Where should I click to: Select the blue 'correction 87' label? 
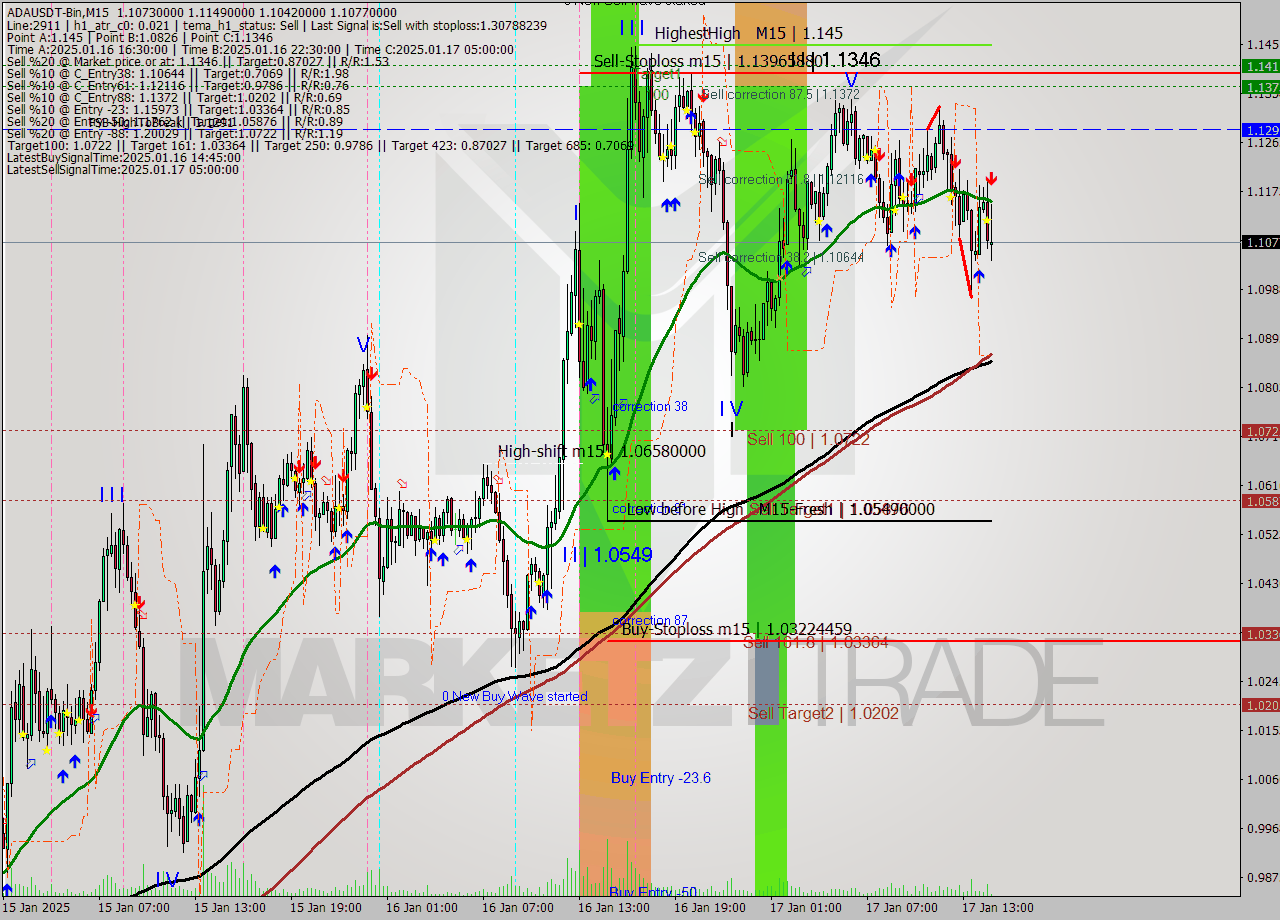point(650,620)
